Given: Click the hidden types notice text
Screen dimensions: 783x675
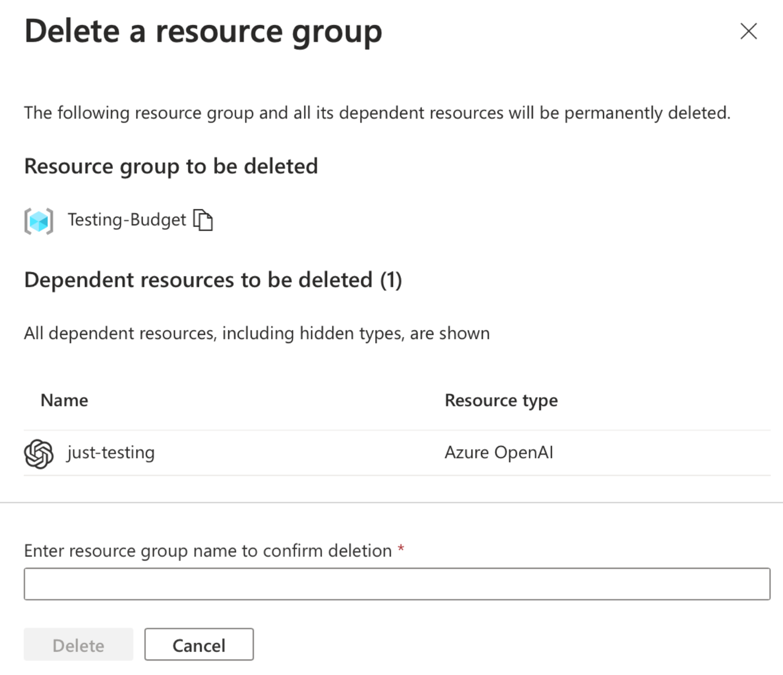Looking at the screenshot, I should [x=257, y=333].
